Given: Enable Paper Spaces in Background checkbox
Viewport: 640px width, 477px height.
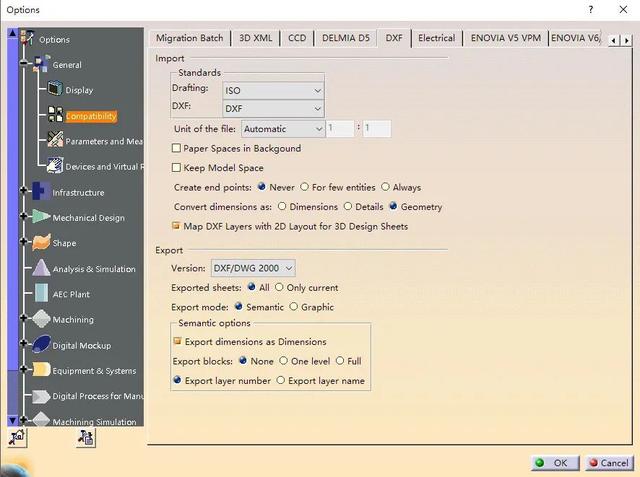Looking at the screenshot, I should point(177,148).
